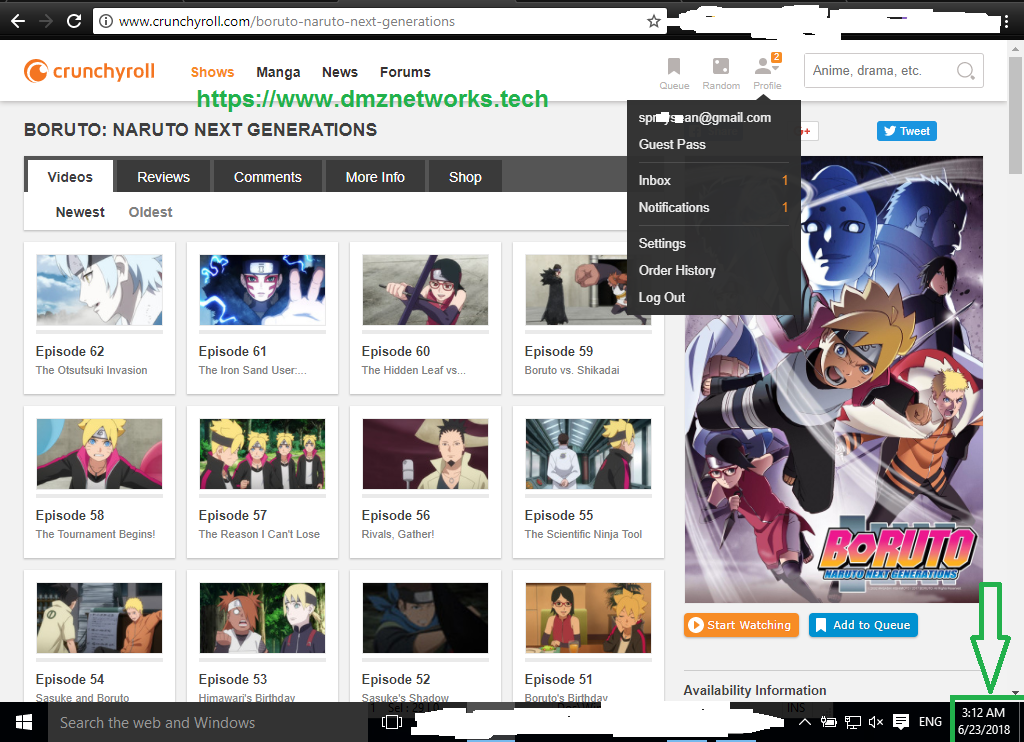Click the Add to Queue button
This screenshot has width=1024, height=742.
(x=863, y=624)
